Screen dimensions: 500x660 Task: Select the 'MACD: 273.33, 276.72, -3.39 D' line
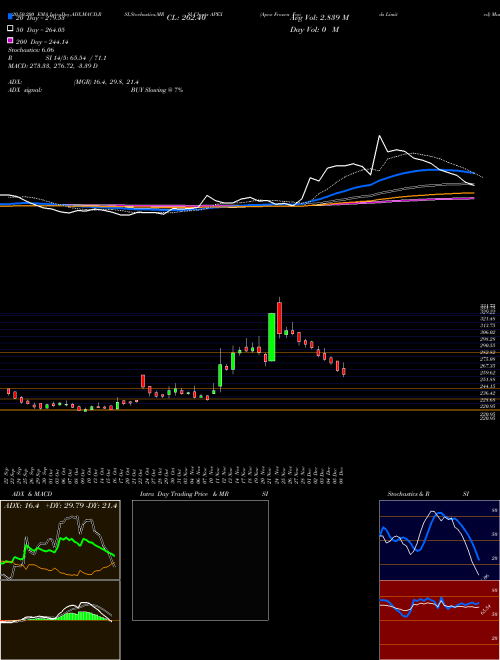tap(53, 66)
